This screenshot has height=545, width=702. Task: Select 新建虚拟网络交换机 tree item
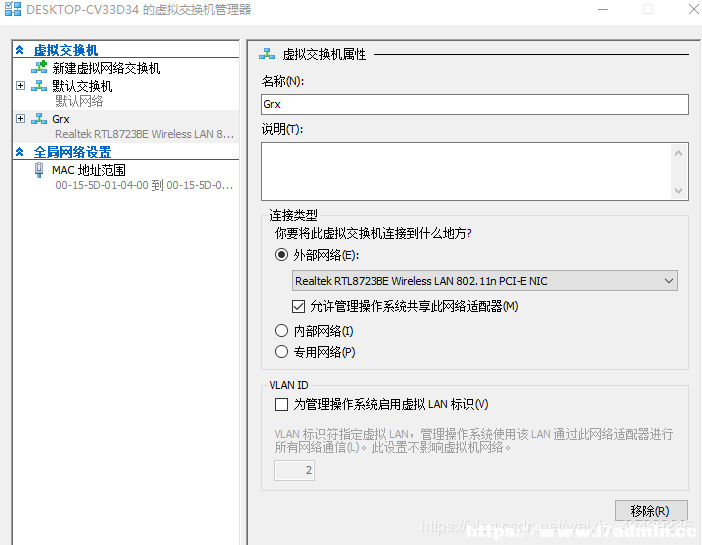106,68
